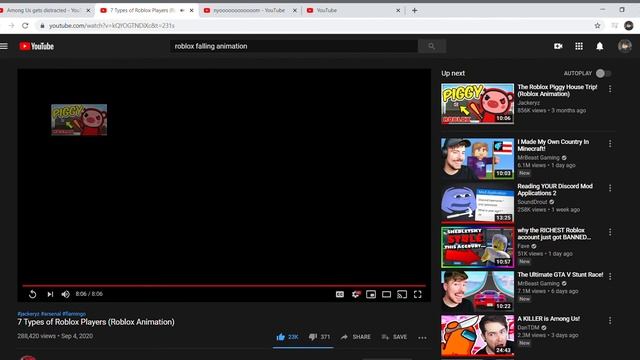Viewport: 640px width, 360px height.
Task: Activate the miniplayer
Action: point(371,294)
